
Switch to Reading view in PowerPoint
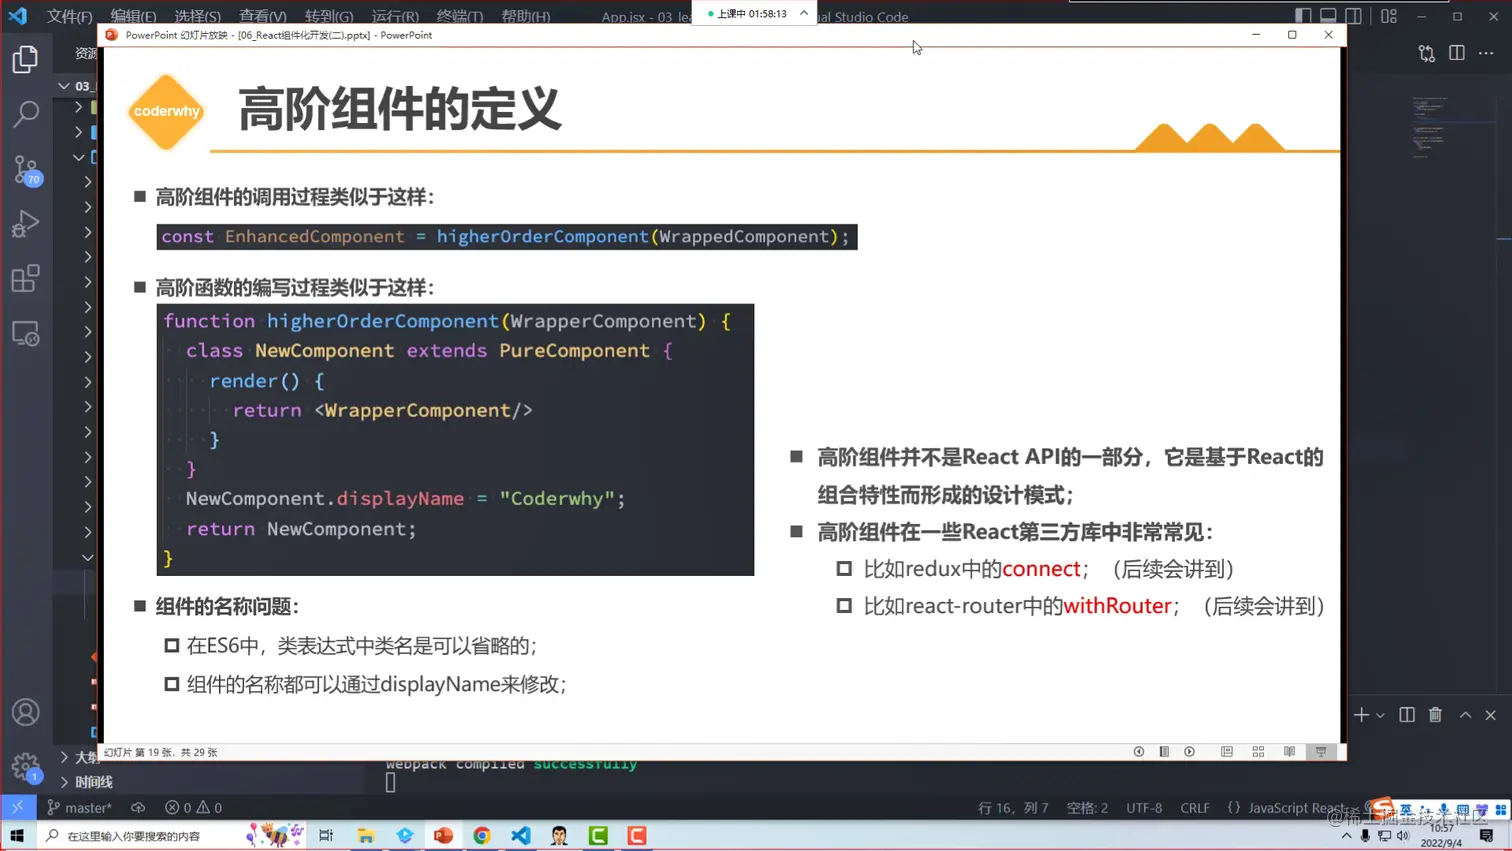[1290, 752]
